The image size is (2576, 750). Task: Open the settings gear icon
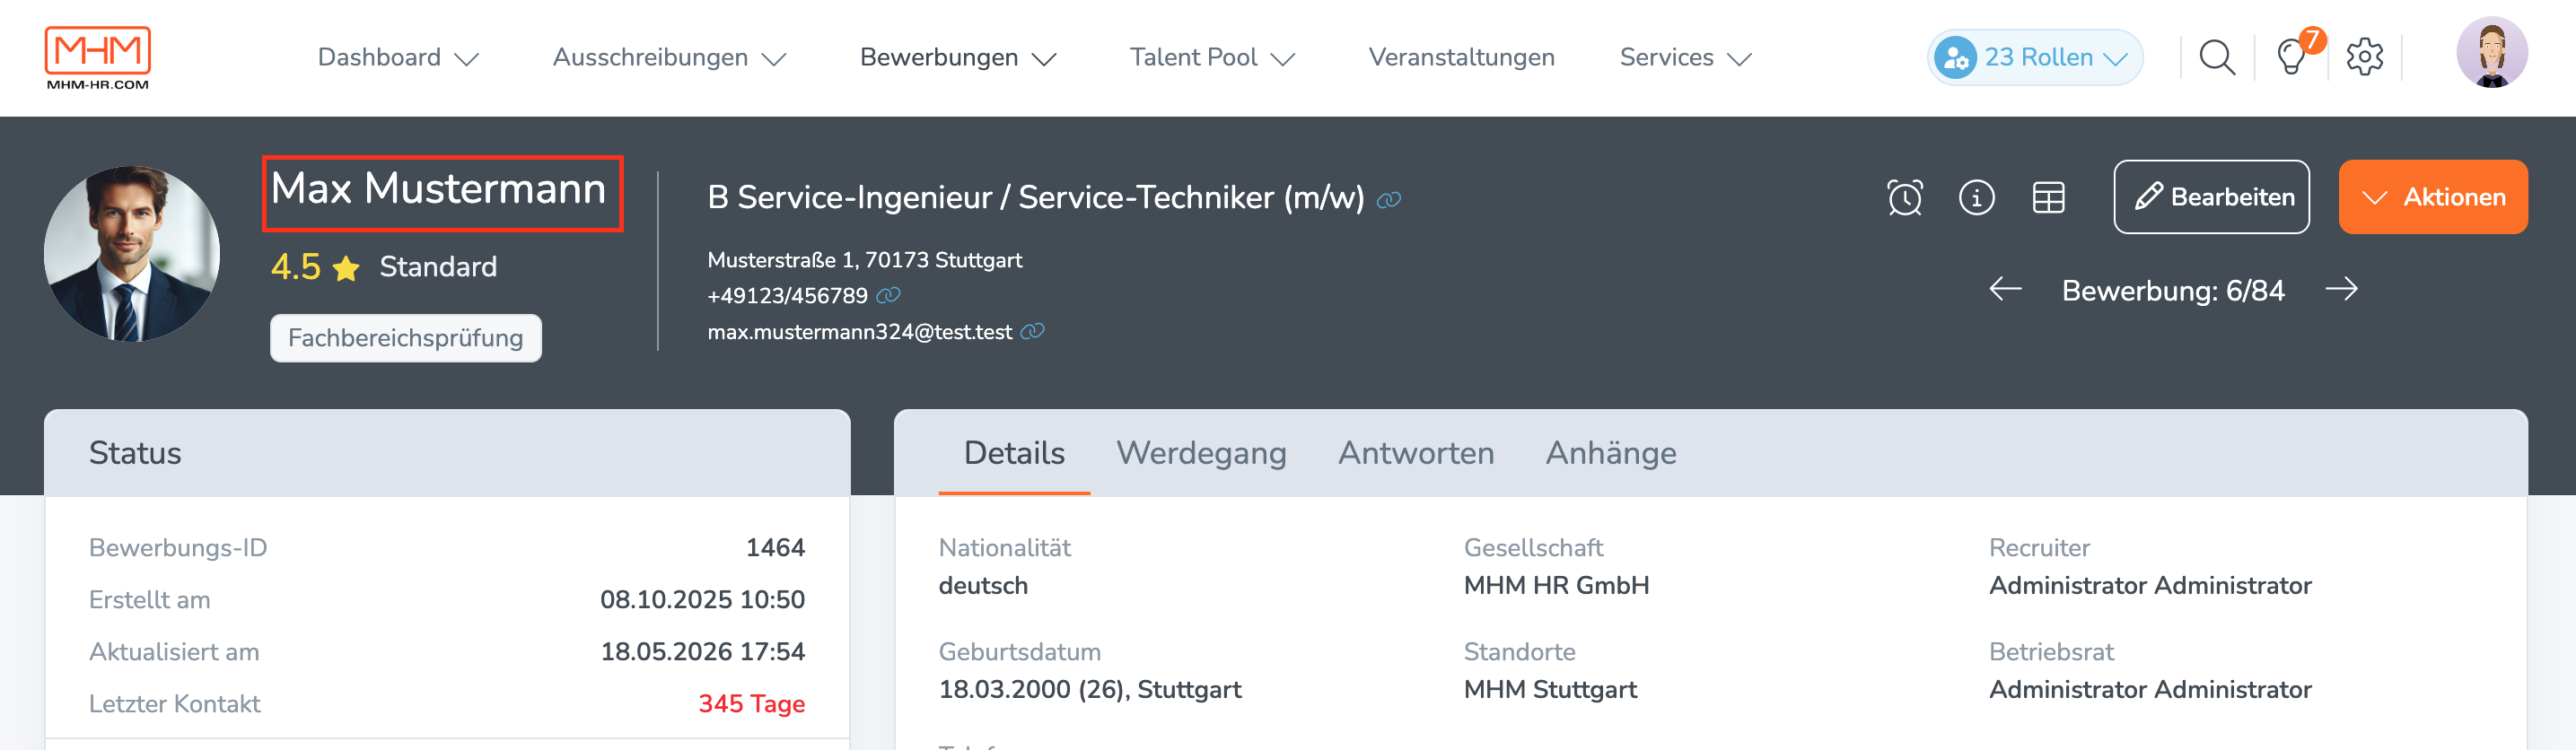2365,57
